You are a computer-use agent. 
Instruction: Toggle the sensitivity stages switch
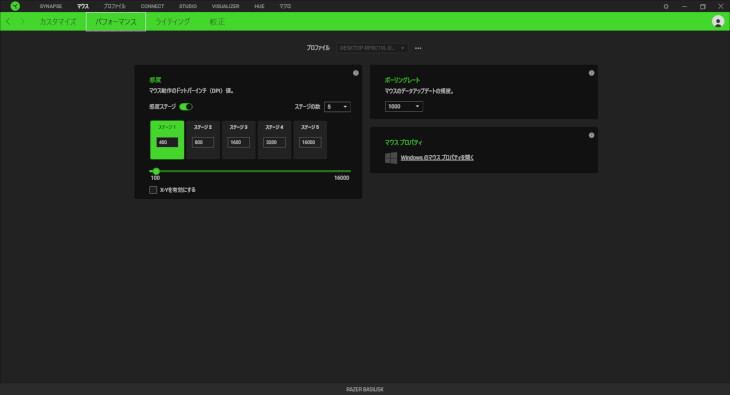coord(186,107)
